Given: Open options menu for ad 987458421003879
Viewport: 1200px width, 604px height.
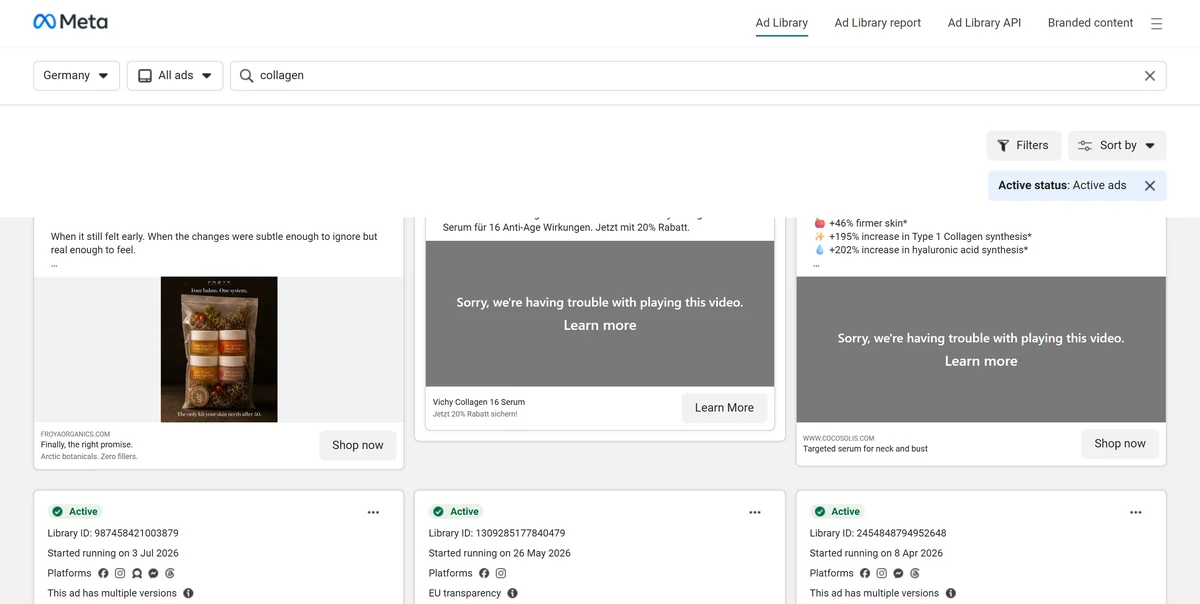Looking at the screenshot, I should pyautogui.click(x=373, y=512).
